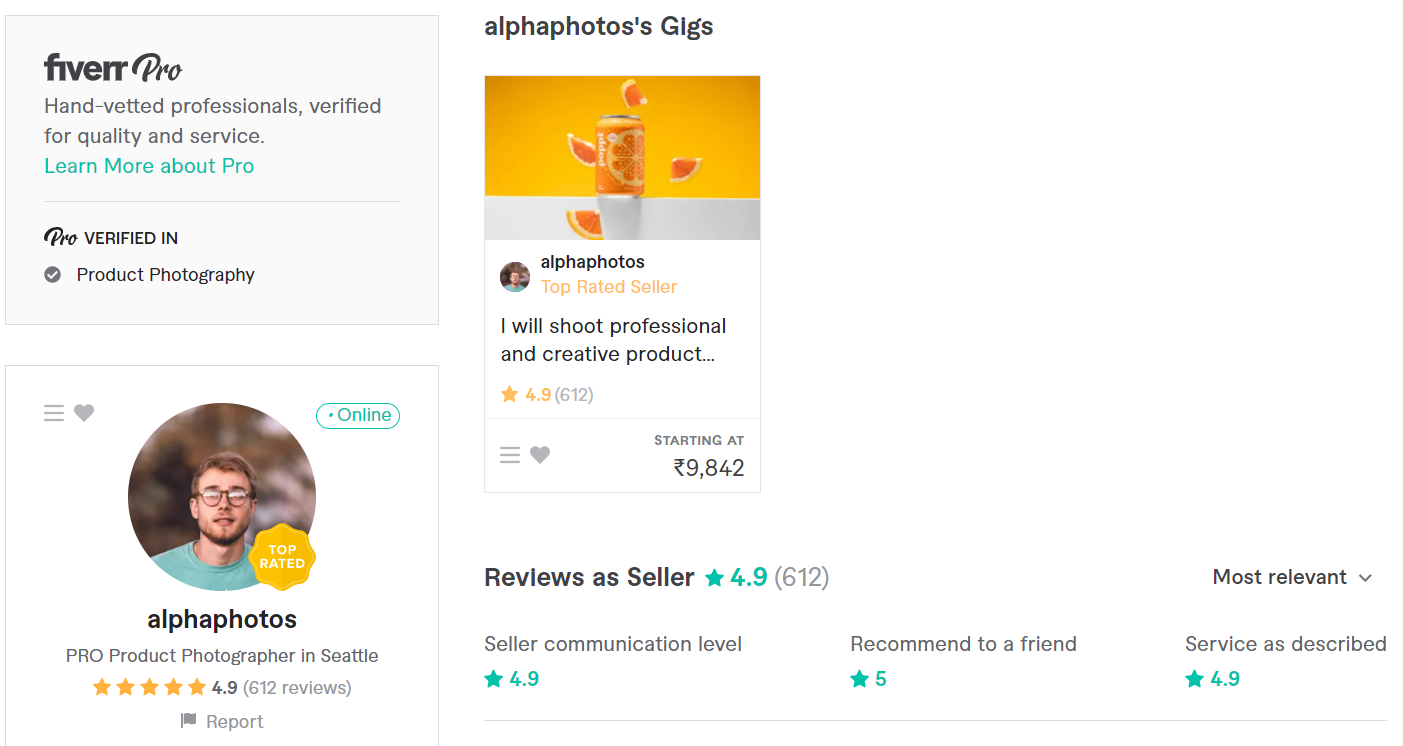Click the Top Rated badge on avatar
Image resolution: width=1403 pixels, height=746 pixels.
[x=282, y=557]
